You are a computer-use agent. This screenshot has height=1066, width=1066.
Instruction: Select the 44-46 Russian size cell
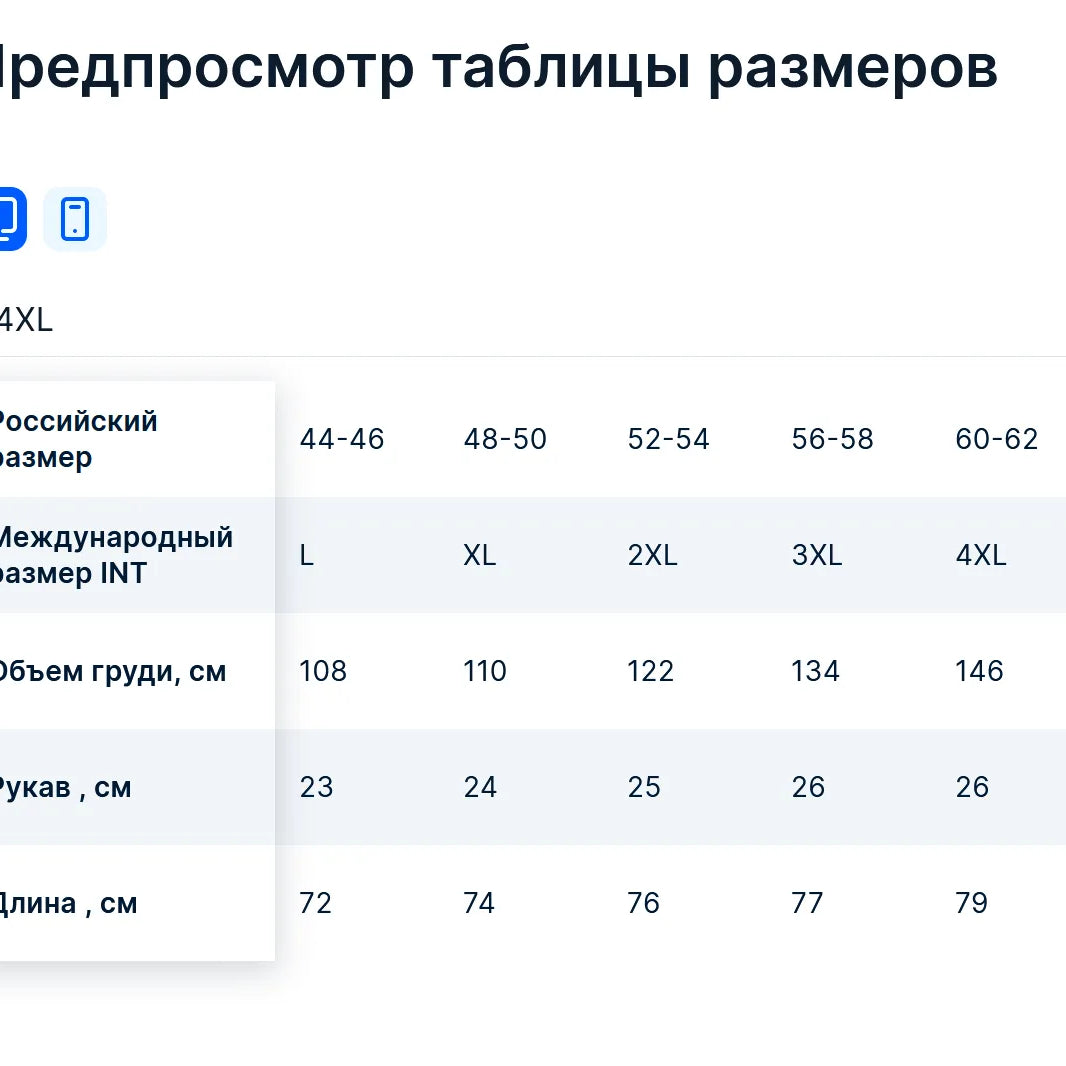342,439
